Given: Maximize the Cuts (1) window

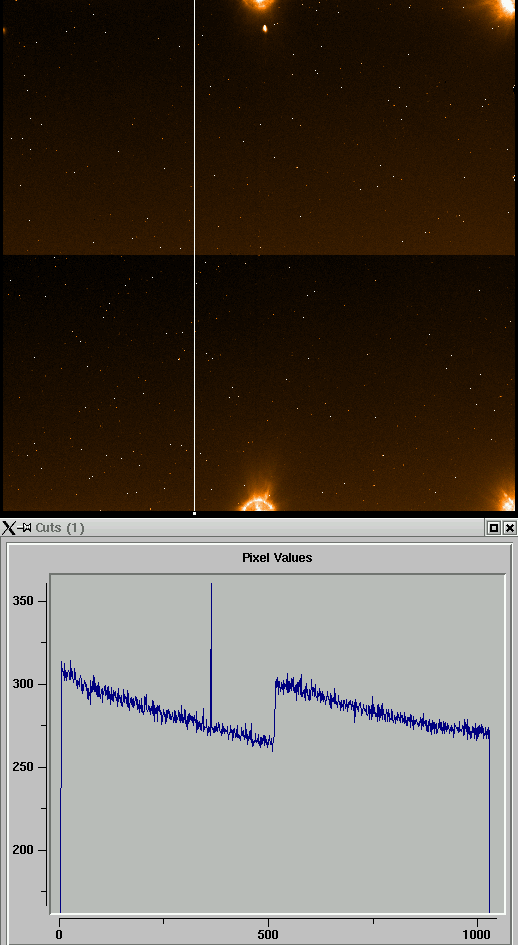Looking at the screenshot, I should coord(494,529).
